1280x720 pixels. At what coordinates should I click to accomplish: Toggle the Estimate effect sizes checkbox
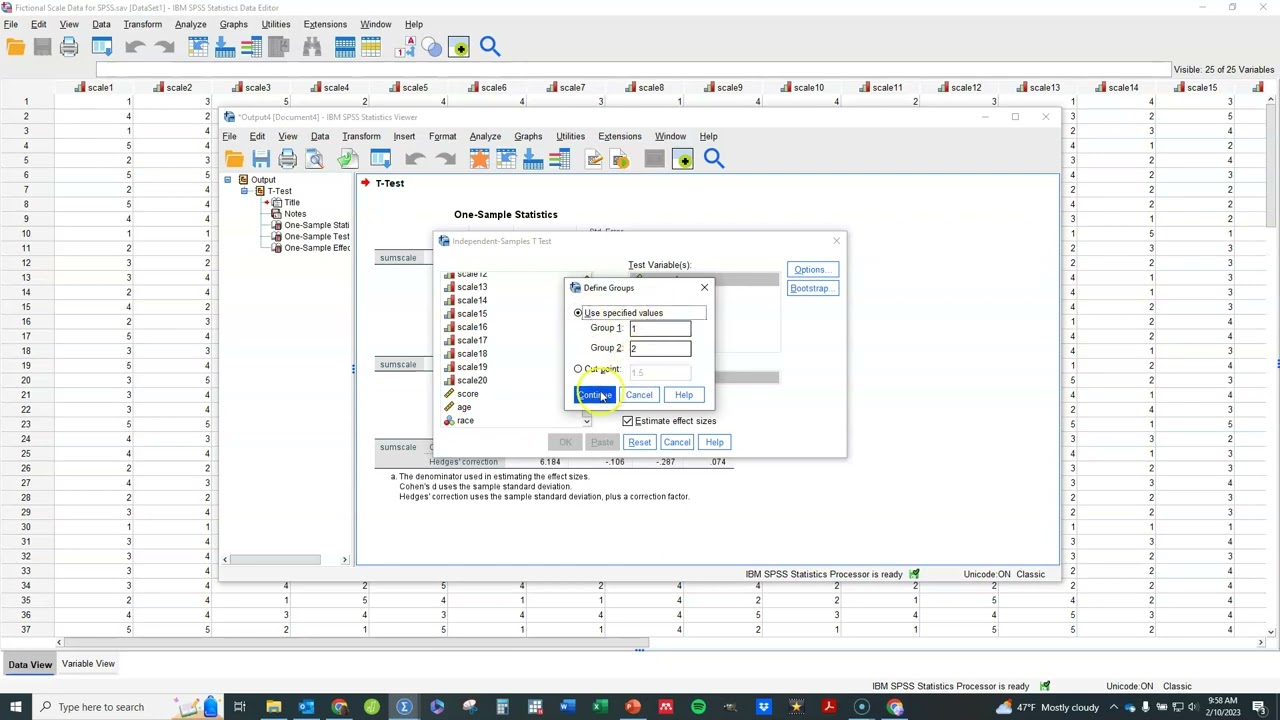point(628,421)
